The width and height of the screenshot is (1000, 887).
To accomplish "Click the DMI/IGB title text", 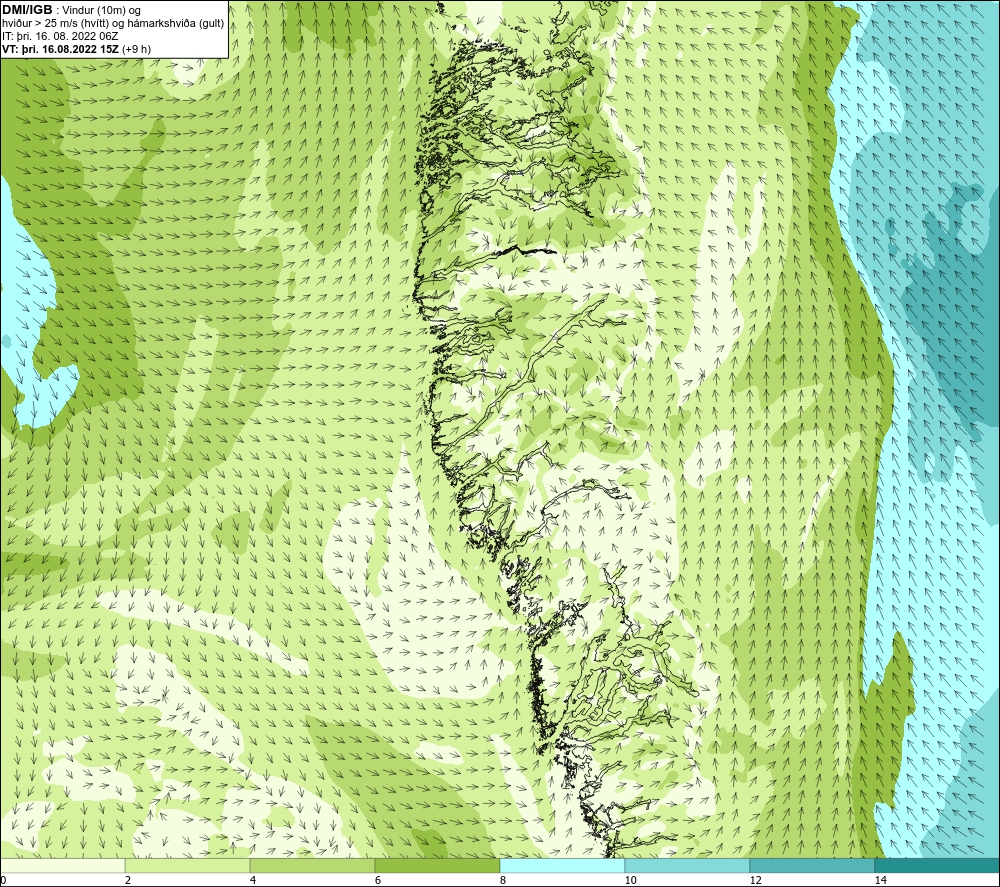I will 27,10.
